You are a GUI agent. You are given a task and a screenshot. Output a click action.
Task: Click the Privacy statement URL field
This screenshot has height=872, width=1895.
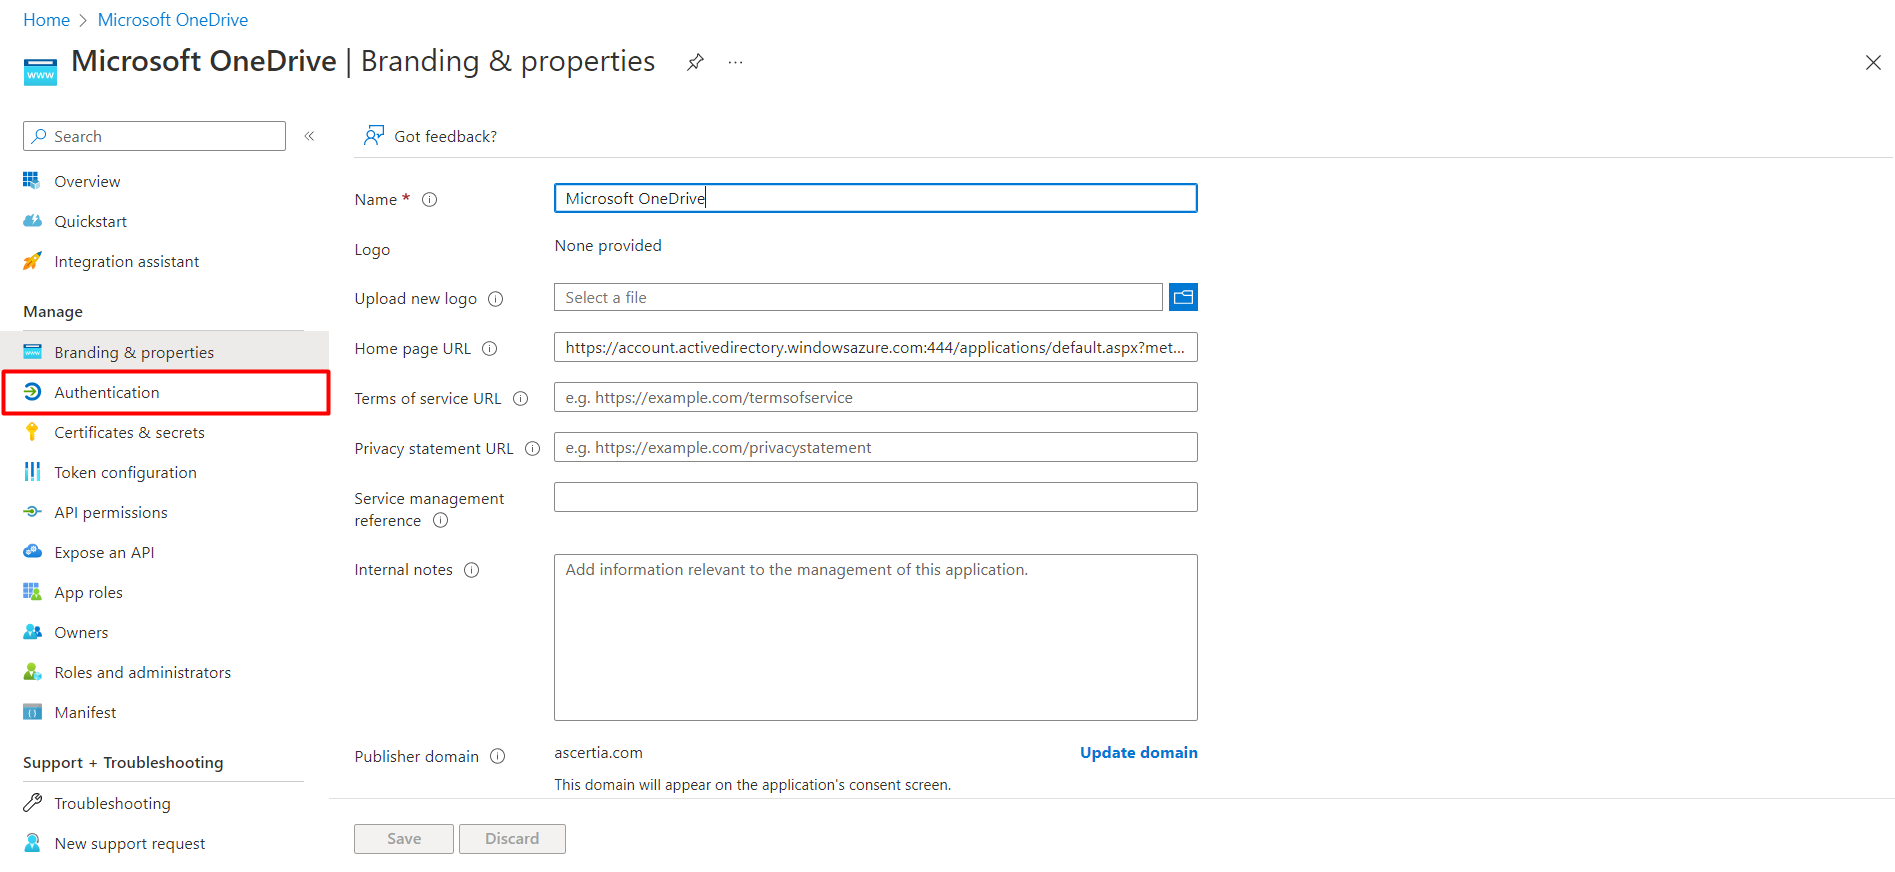876,447
